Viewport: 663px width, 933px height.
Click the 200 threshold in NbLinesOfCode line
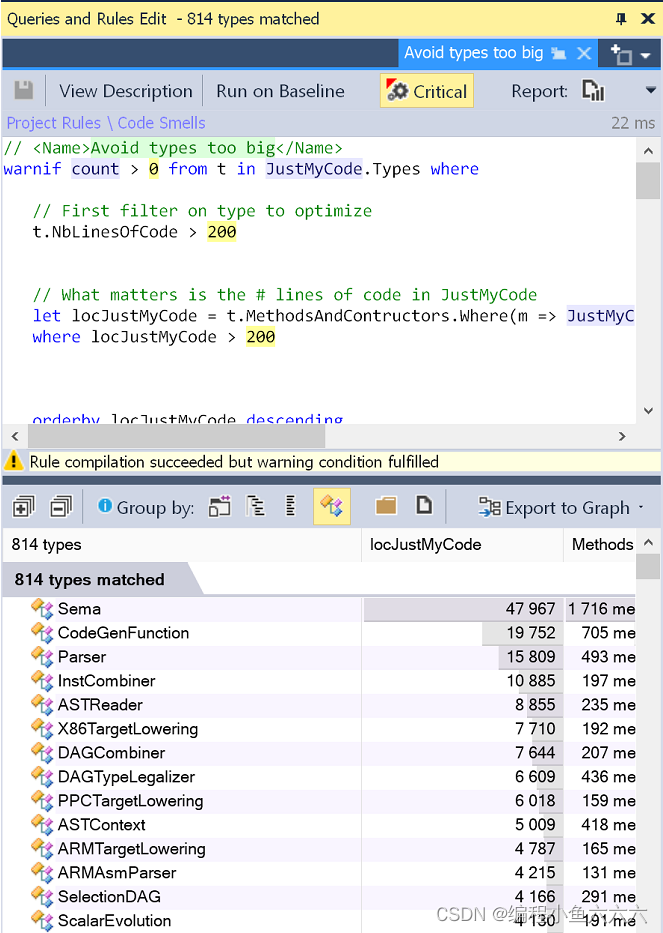click(222, 232)
